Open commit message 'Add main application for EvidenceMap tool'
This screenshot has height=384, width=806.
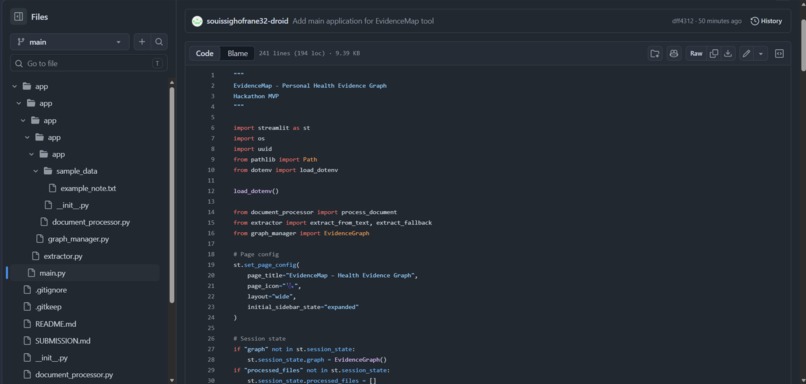[x=363, y=21]
